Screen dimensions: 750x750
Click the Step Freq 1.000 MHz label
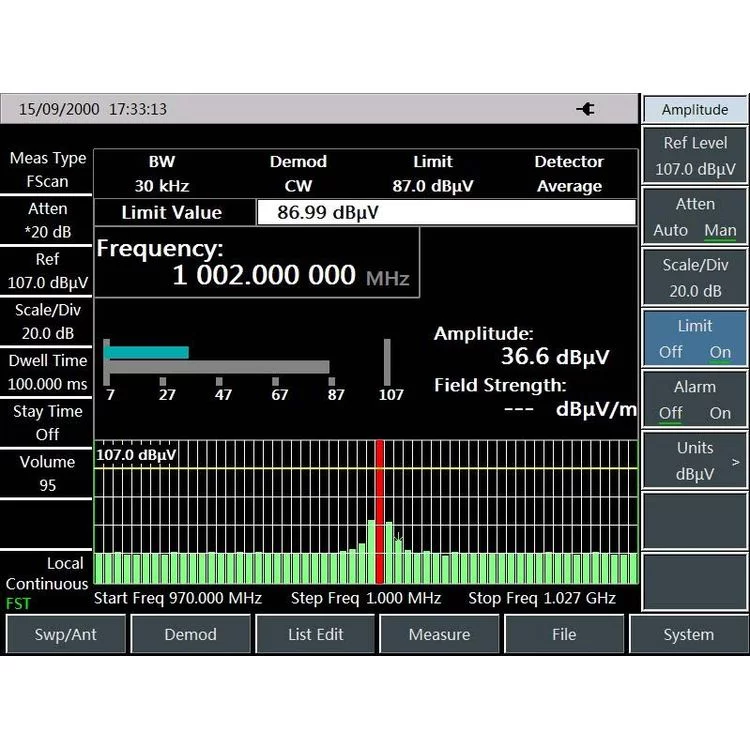coord(366,598)
